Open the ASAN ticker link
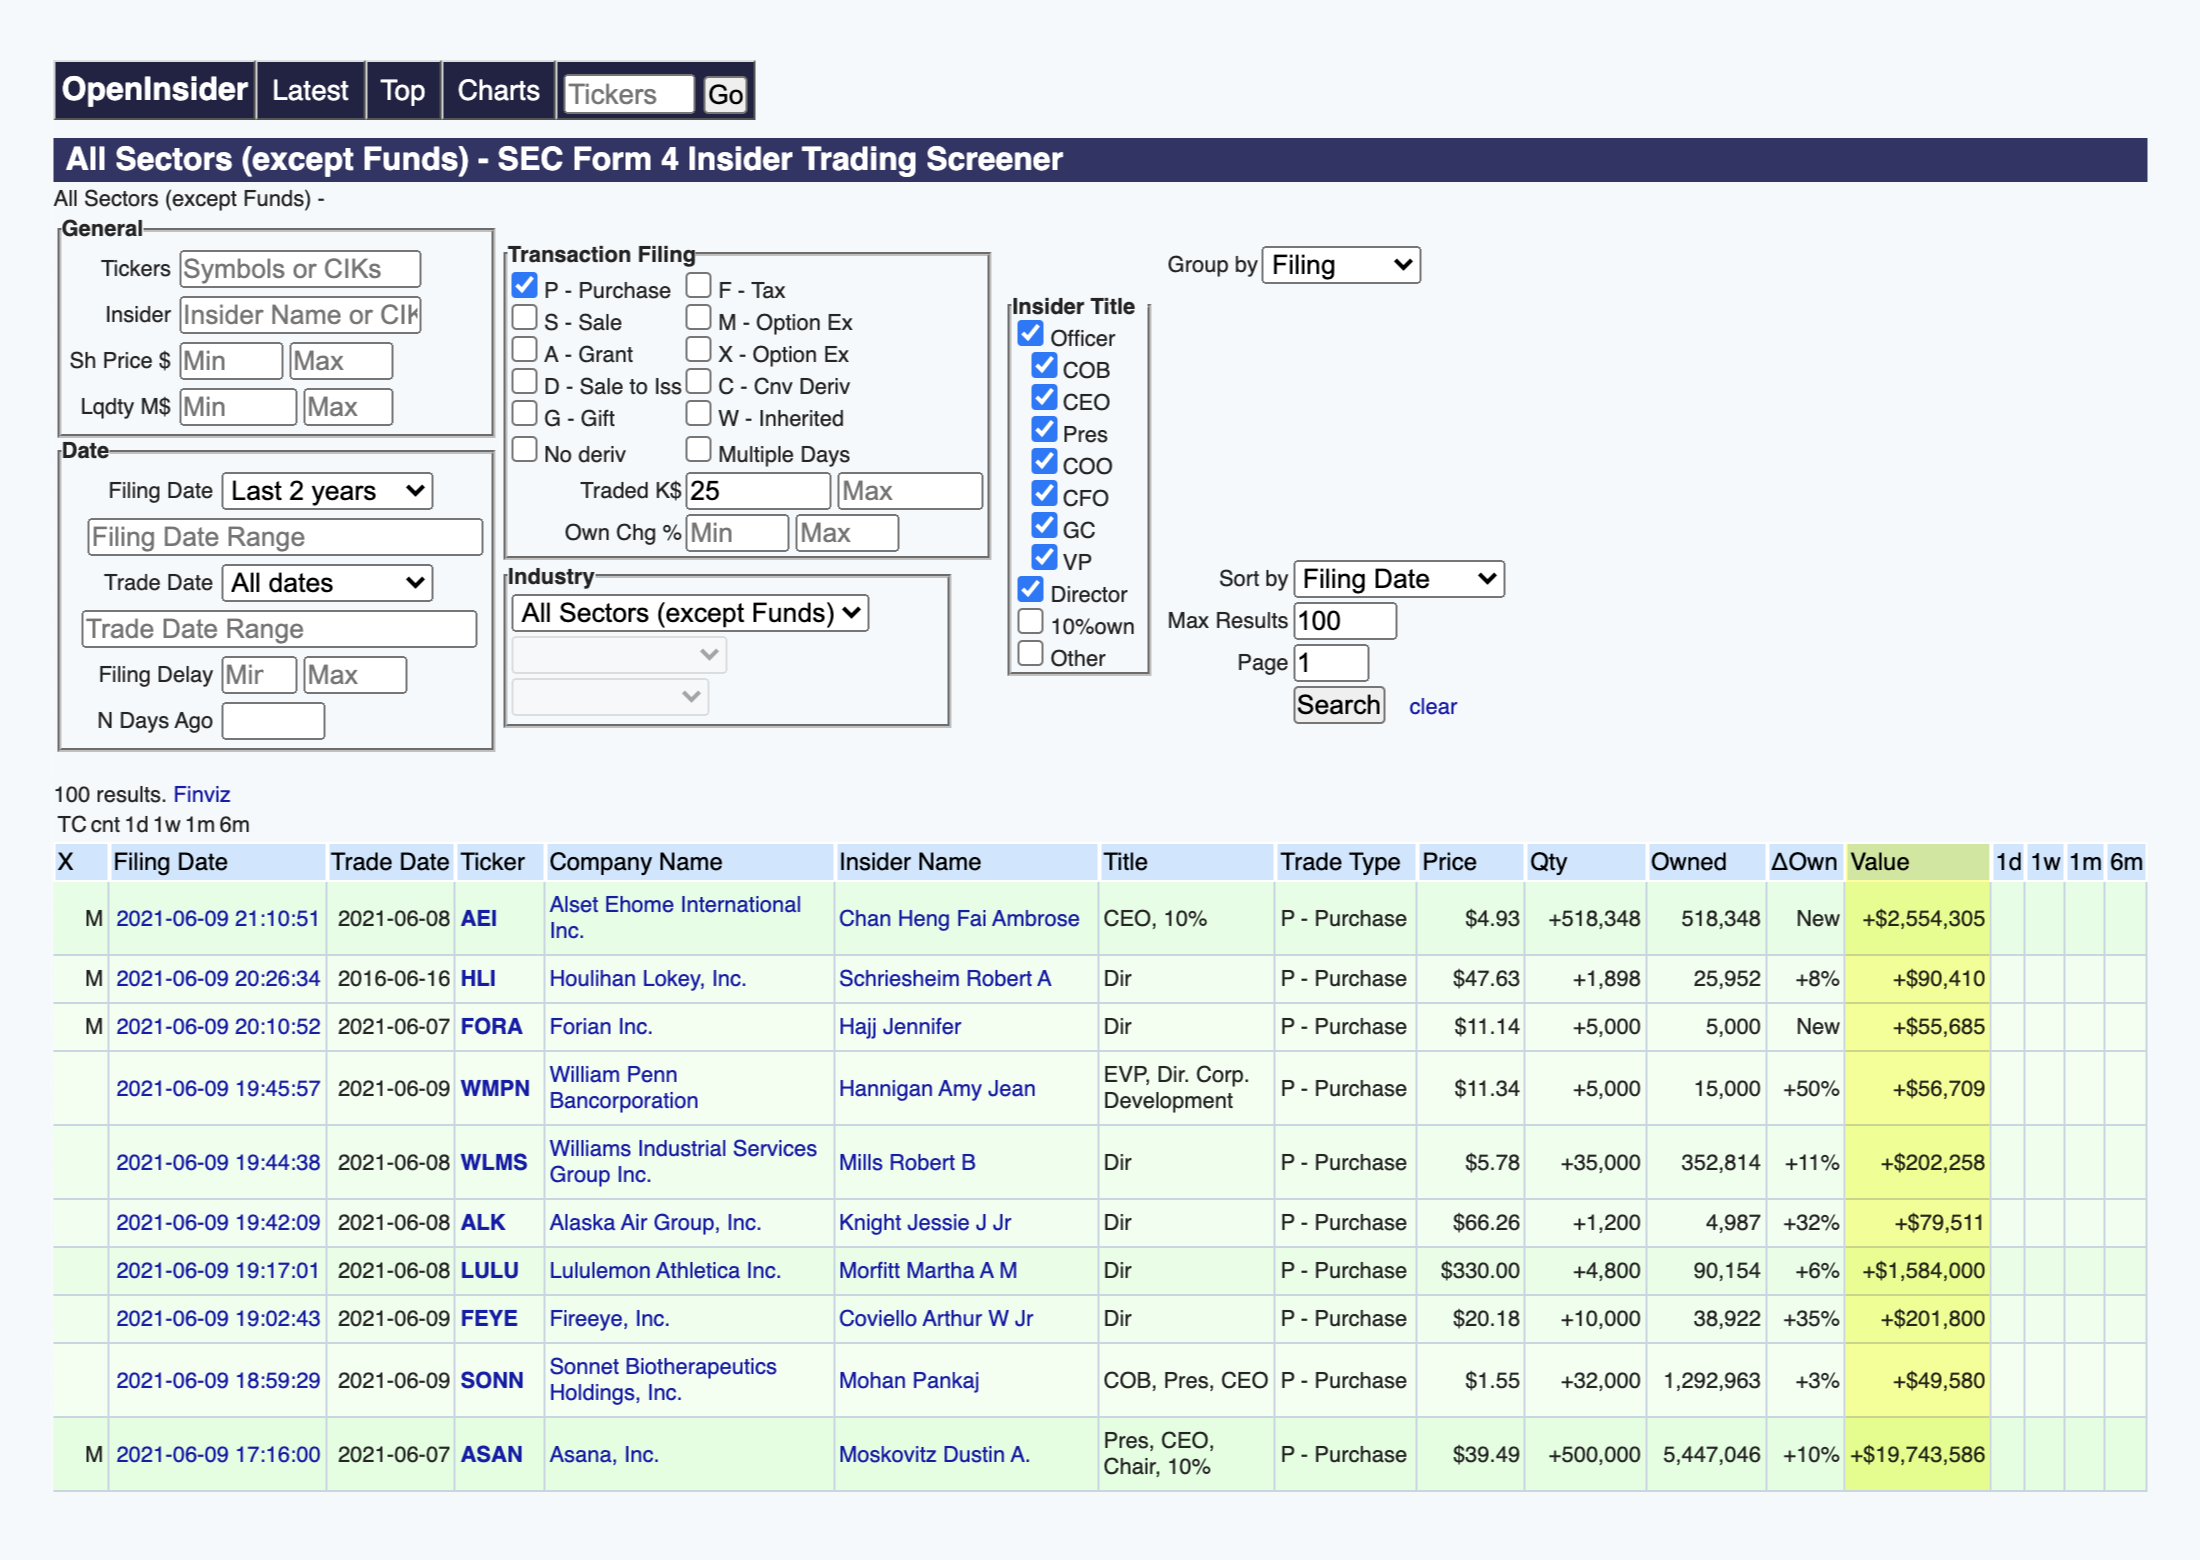 491,1454
